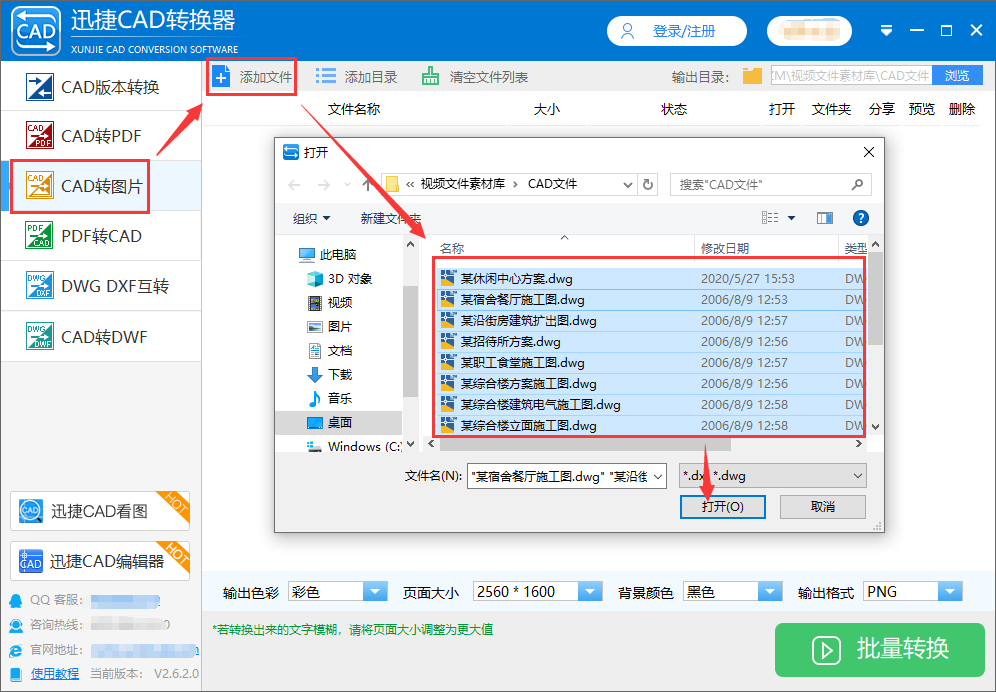The width and height of the screenshot is (996, 692).
Task: Click the 添加目录 list icon
Action: click(326, 77)
